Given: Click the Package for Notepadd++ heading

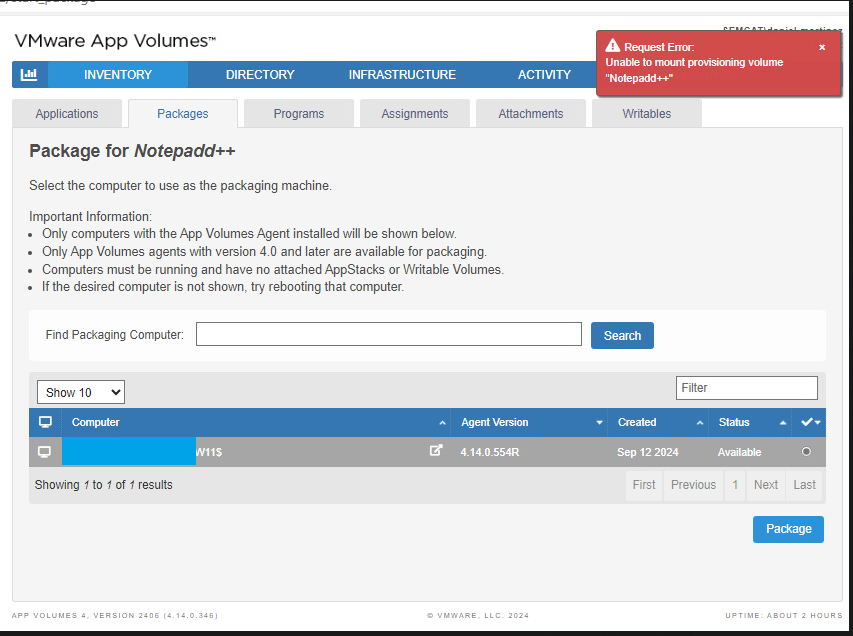Looking at the screenshot, I should tap(132, 151).
